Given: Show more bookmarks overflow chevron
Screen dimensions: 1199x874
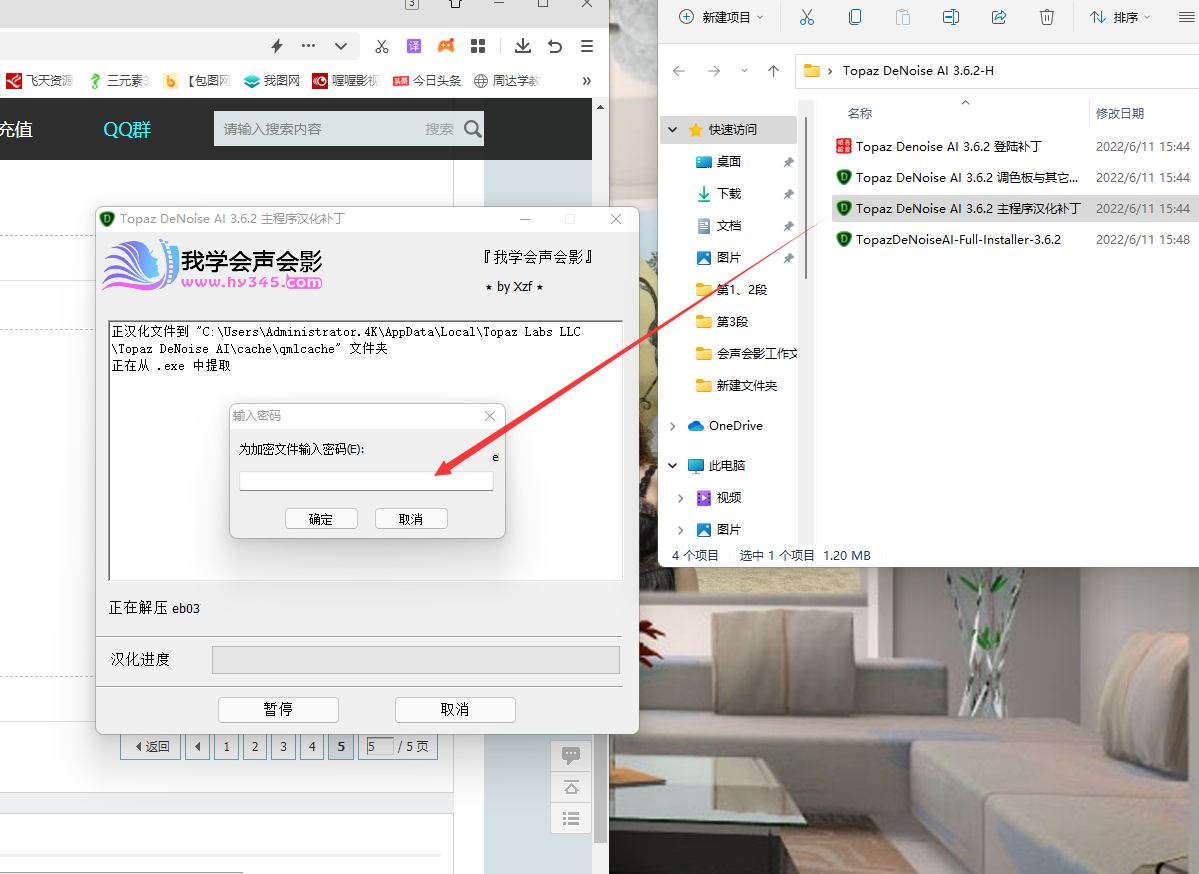Looking at the screenshot, I should [587, 81].
